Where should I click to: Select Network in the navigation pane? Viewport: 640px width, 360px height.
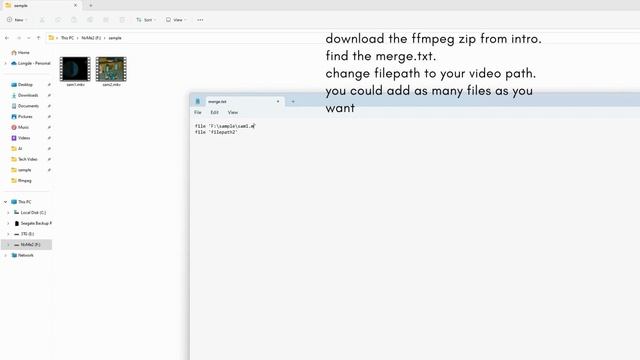click(x=22, y=255)
